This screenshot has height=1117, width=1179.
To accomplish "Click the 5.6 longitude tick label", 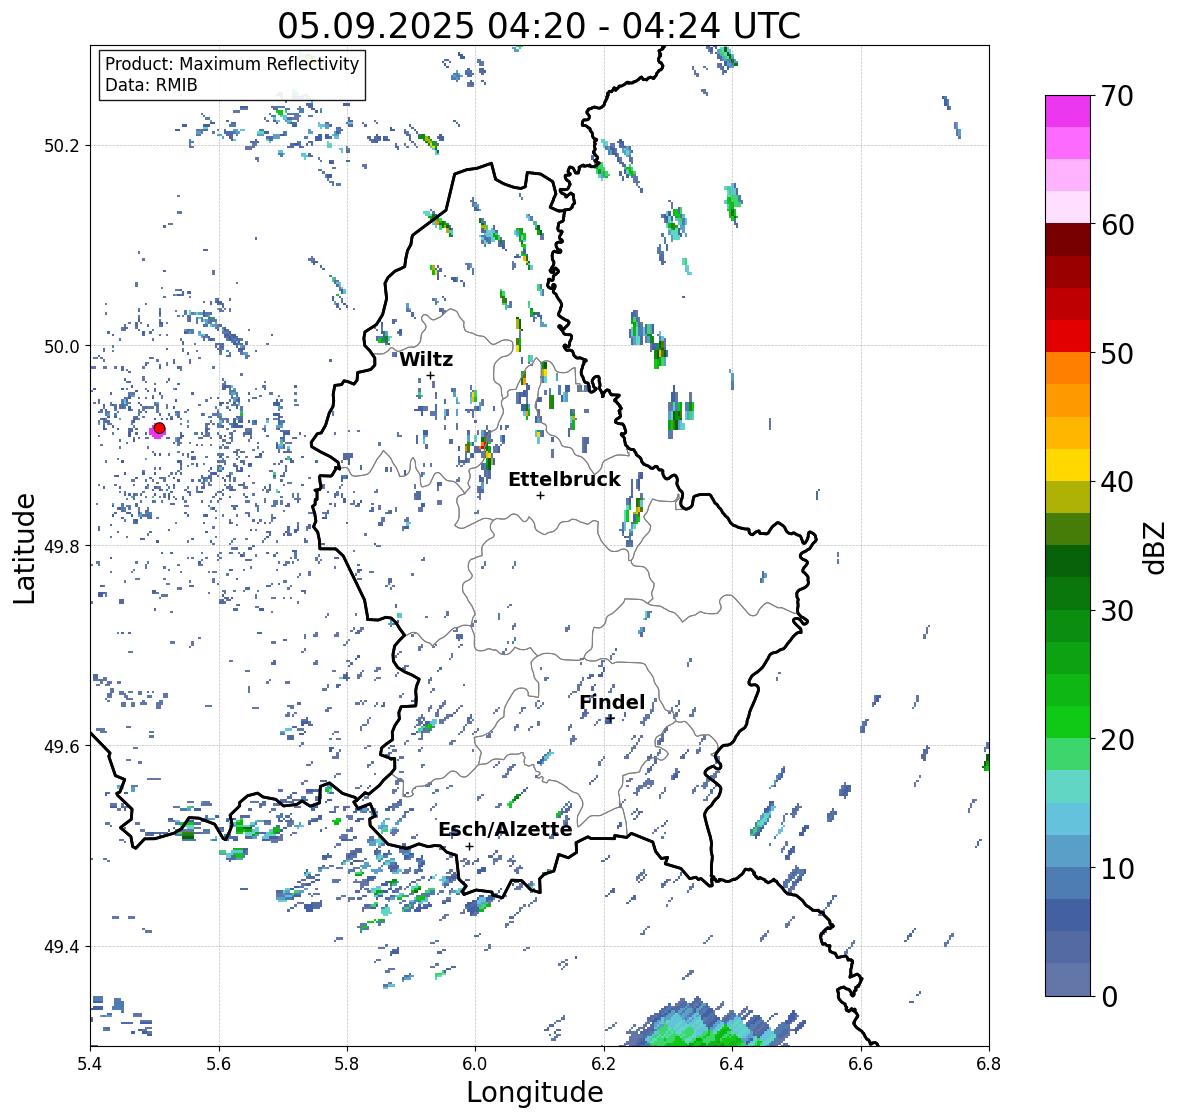I will click(219, 1064).
